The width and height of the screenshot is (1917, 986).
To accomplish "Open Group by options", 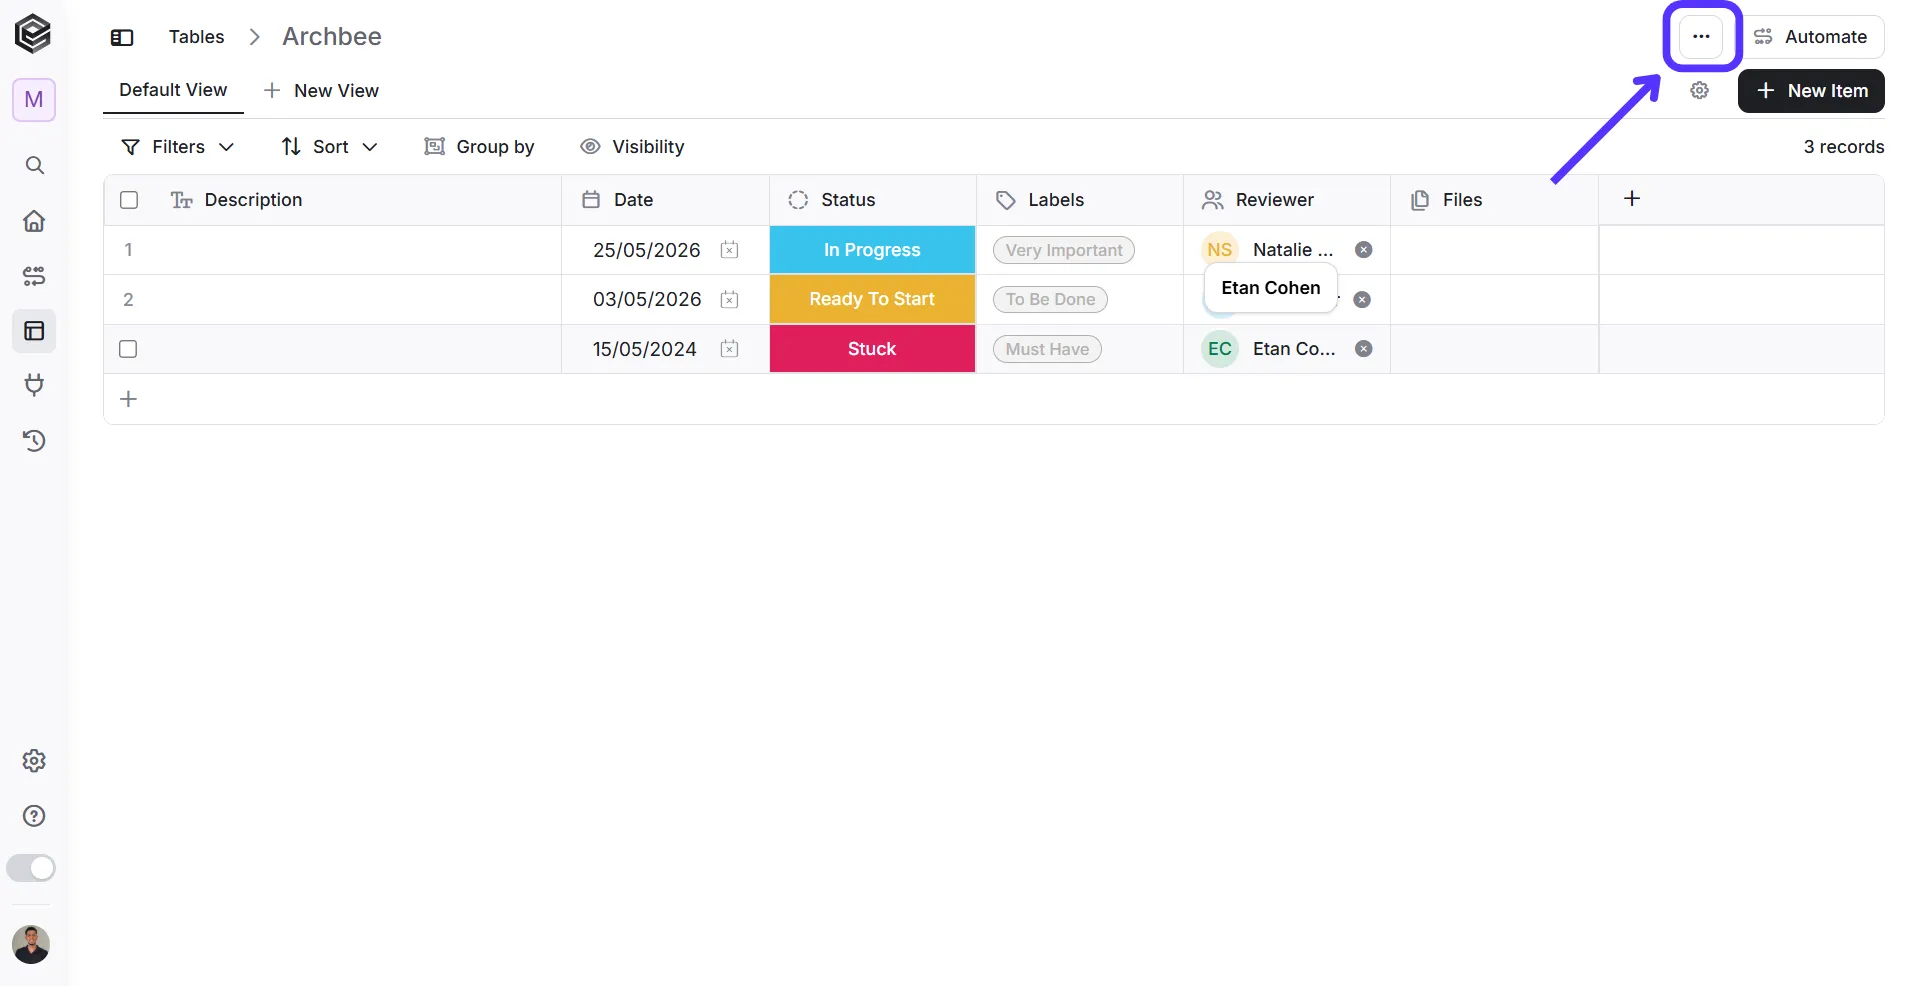I will pyautogui.click(x=479, y=147).
